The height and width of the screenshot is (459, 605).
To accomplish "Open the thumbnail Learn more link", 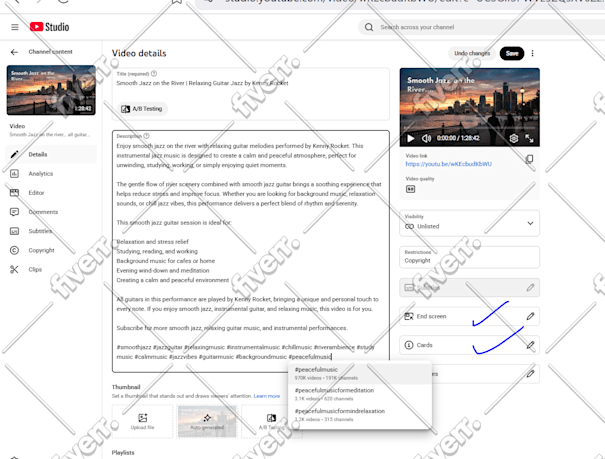I will (267, 396).
